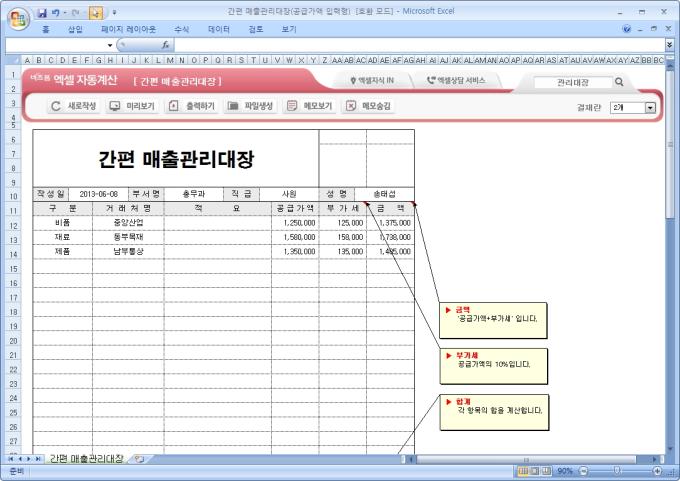
Task: Click the horizontal scrollbar right arrow
Action: click(655, 459)
